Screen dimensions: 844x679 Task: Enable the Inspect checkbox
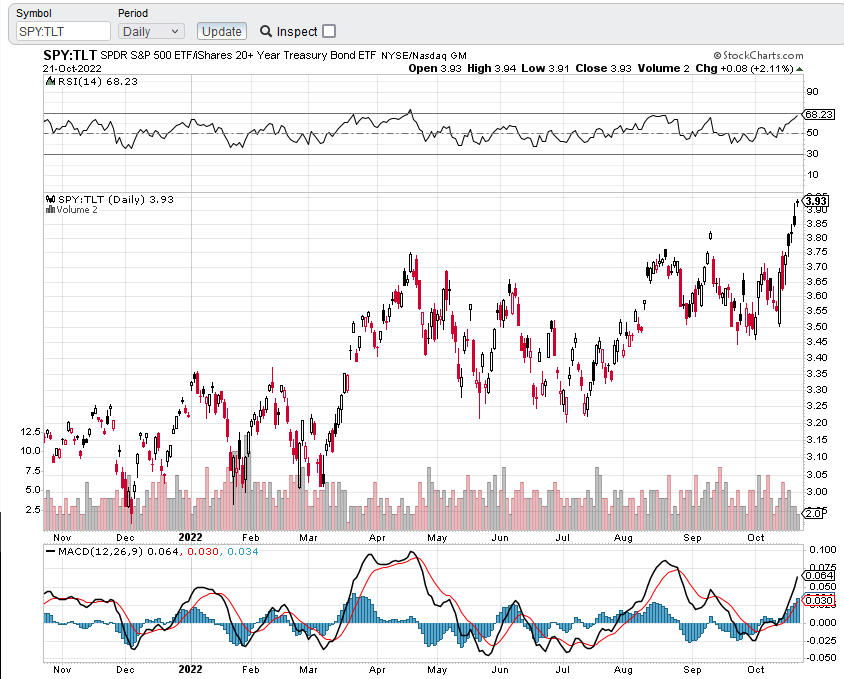pos(329,31)
